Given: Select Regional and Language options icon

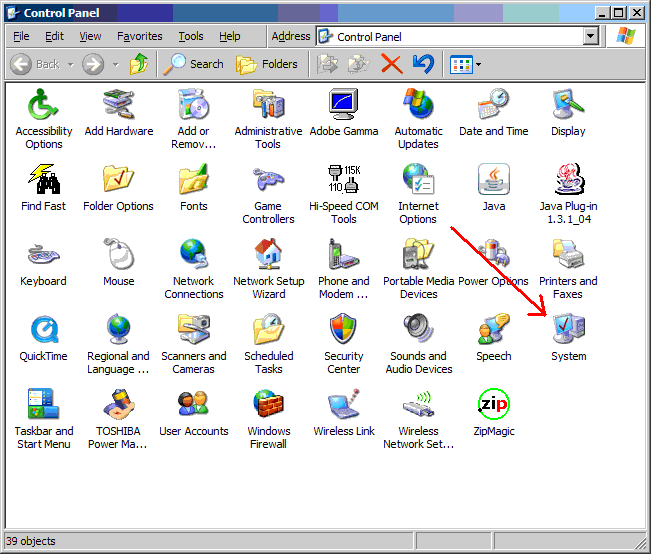Looking at the screenshot, I should coord(119,329).
